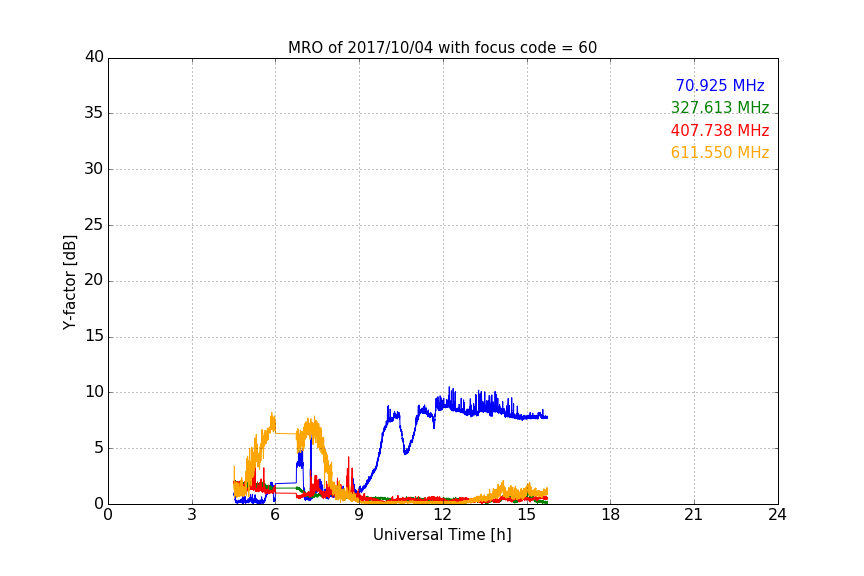864x576 pixels.
Task: Click the x-axis tick label 3
Action: pyautogui.click(x=192, y=515)
